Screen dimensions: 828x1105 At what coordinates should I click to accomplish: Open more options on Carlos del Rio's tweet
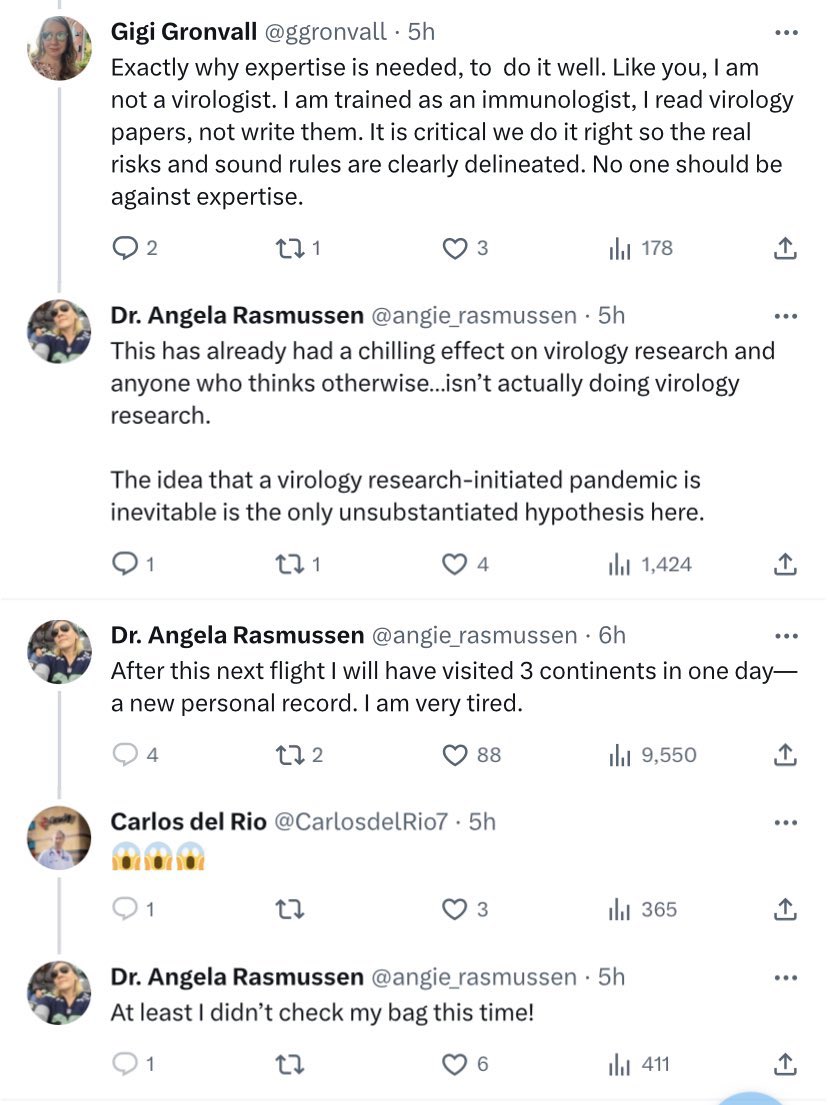click(x=786, y=822)
